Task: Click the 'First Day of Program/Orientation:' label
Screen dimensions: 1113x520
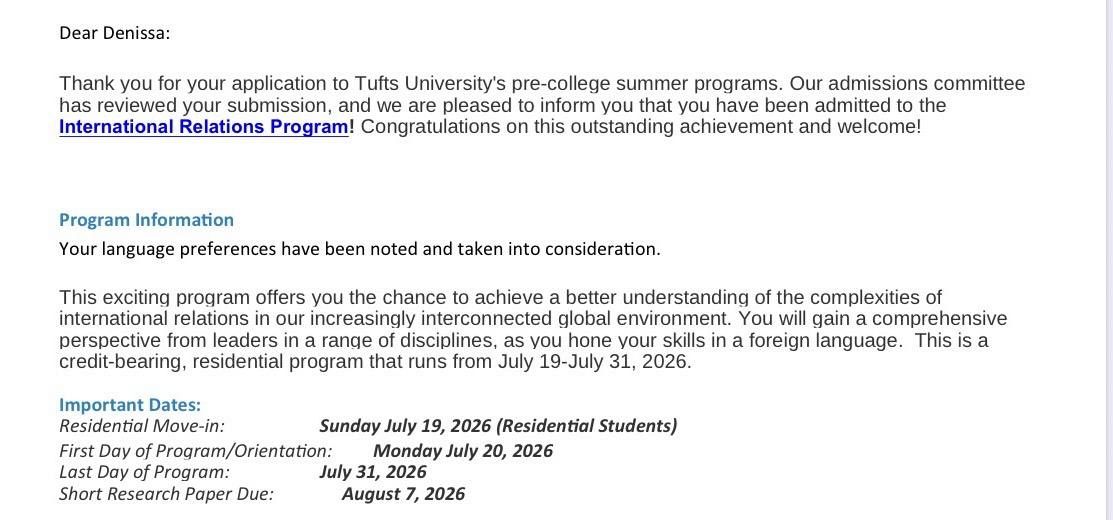Action: pos(195,451)
